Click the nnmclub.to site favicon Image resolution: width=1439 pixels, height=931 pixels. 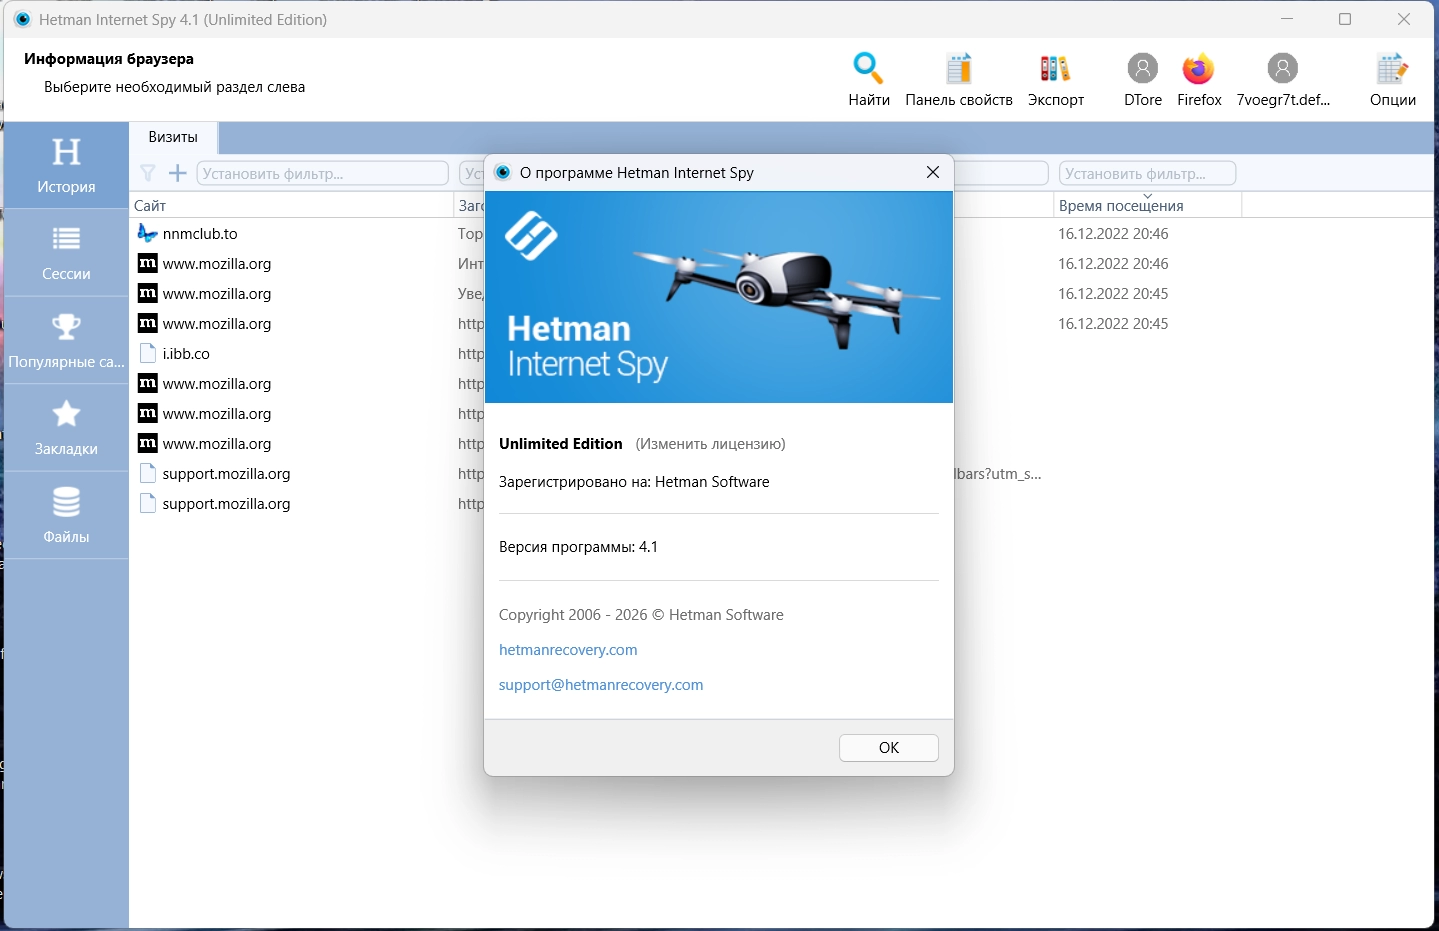148,233
